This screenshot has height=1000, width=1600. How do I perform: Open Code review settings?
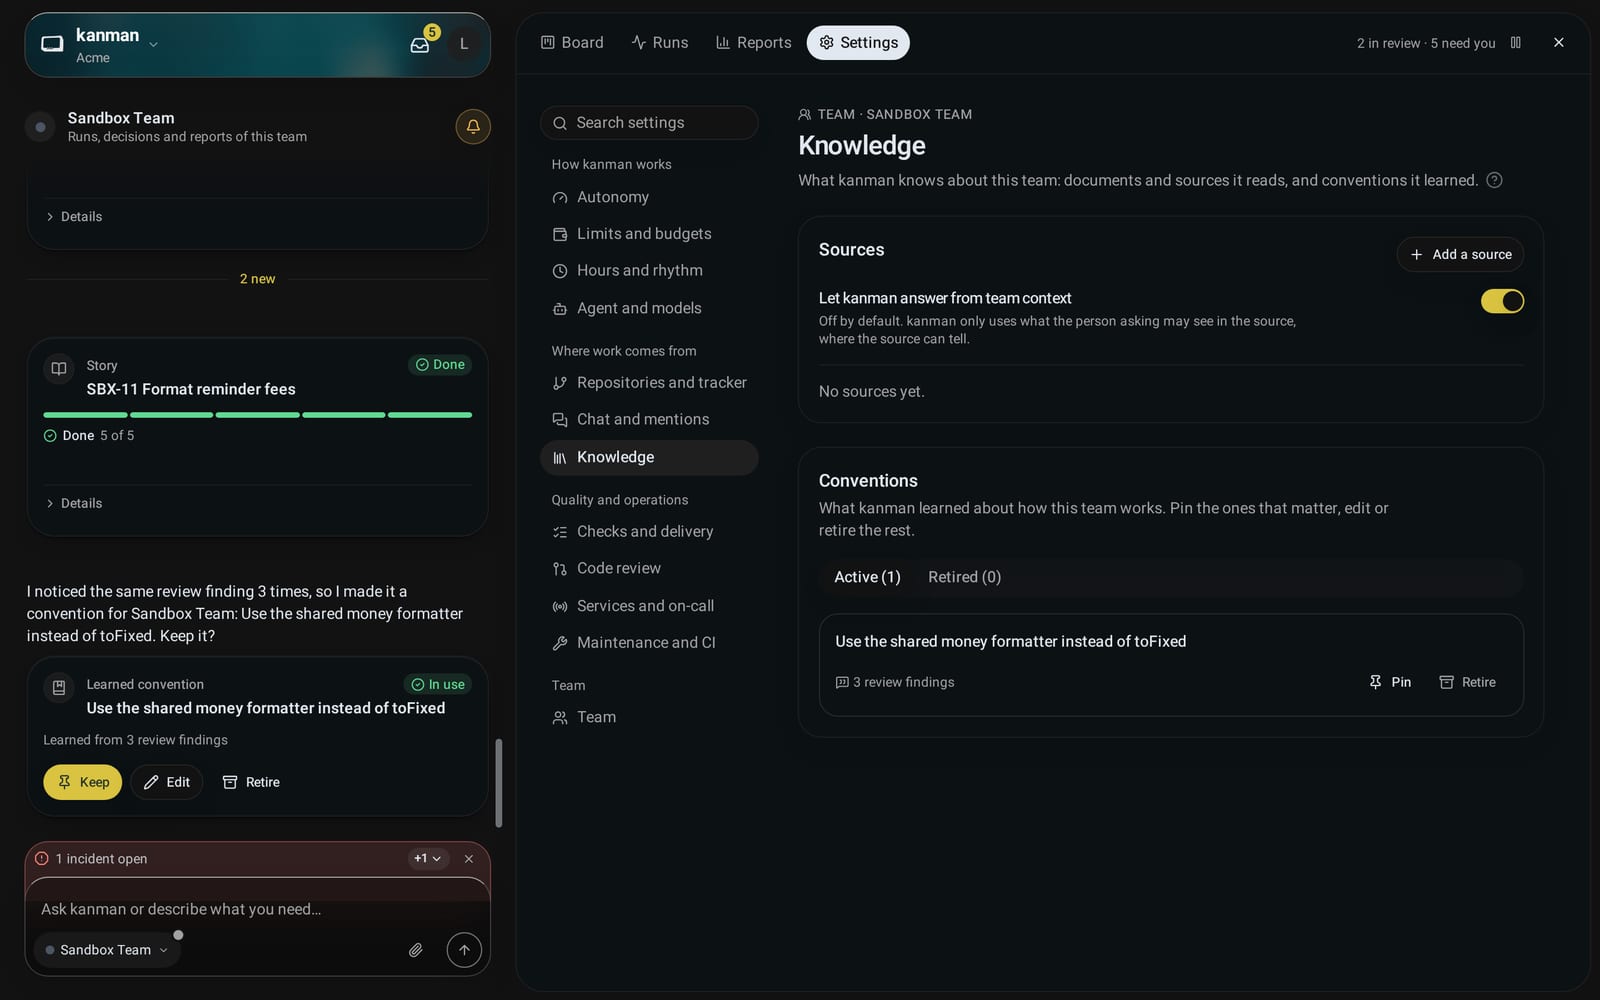(x=649, y=568)
